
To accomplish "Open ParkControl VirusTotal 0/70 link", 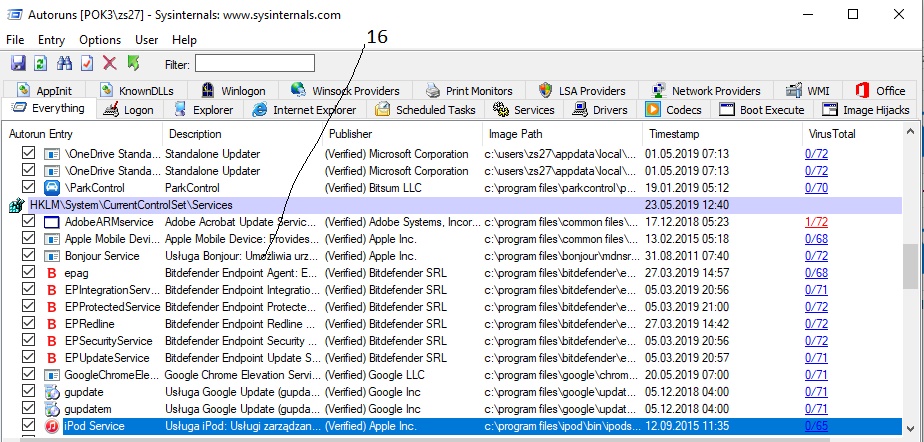I will [x=816, y=188].
